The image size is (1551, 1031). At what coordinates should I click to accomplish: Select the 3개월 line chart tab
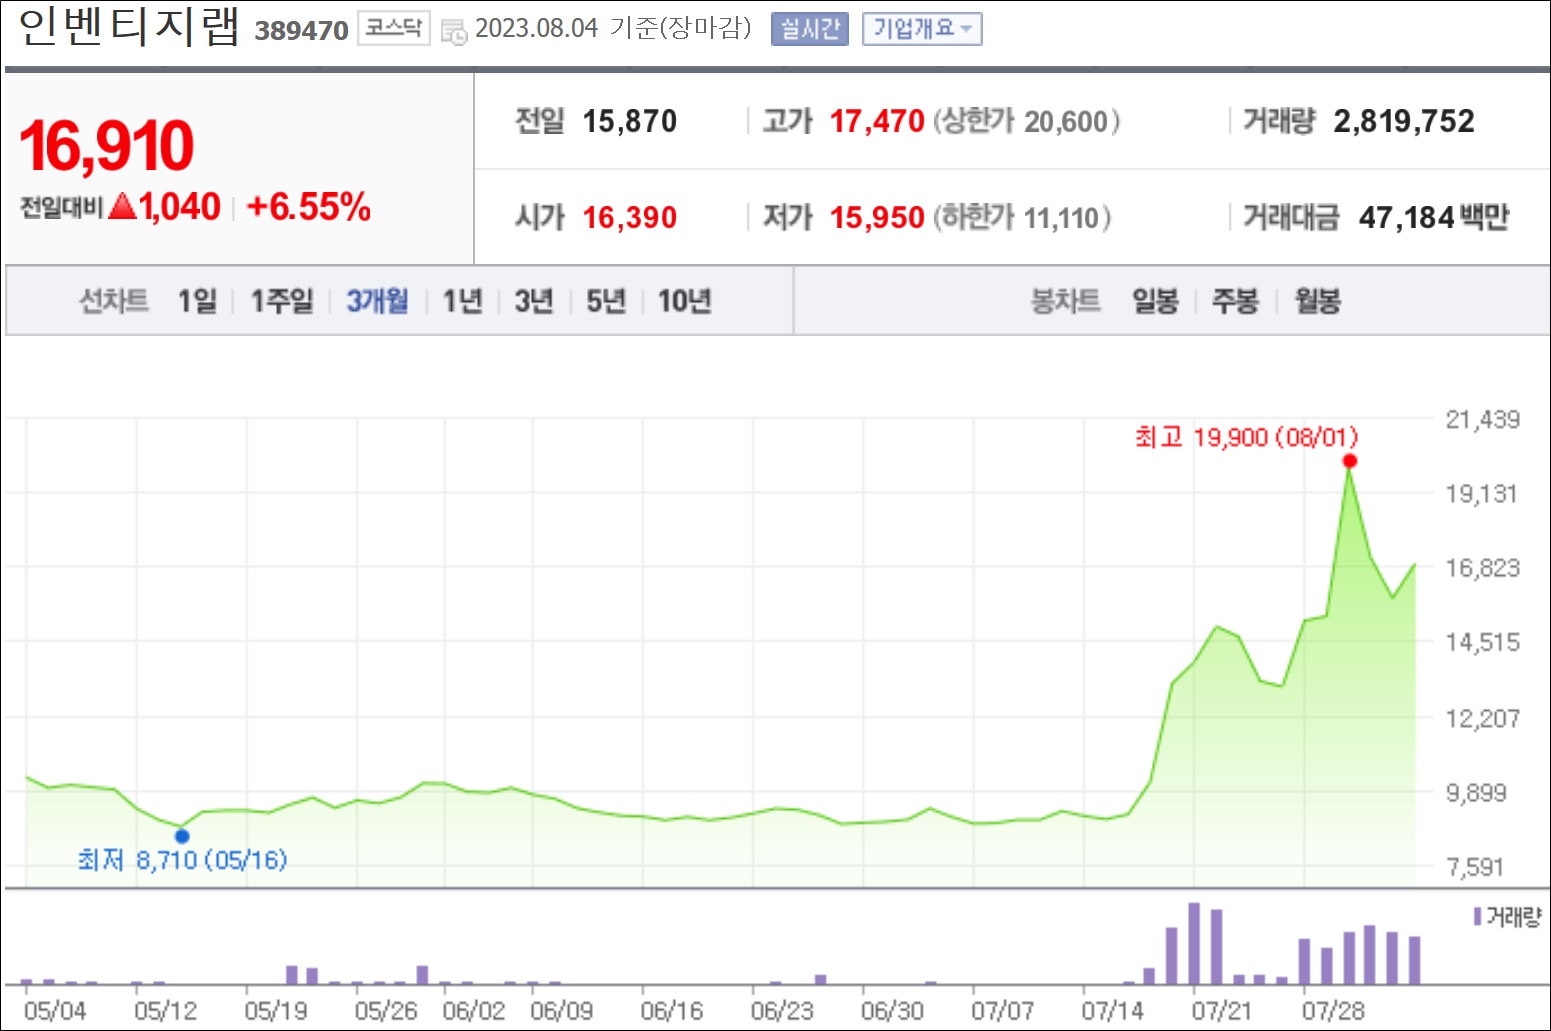[x=377, y=301]
